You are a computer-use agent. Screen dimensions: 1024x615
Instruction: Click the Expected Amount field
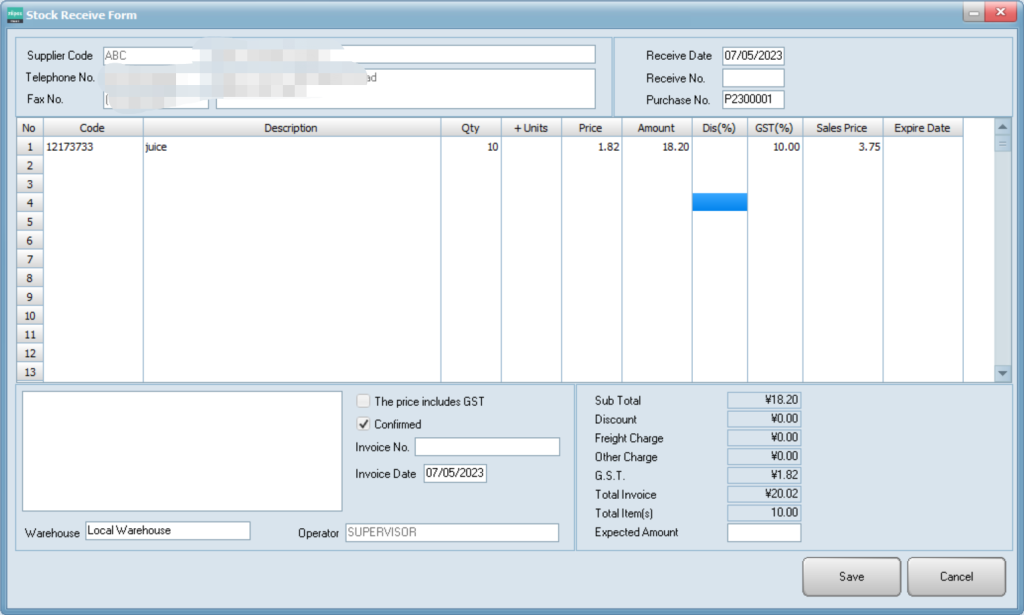tap(763, 533)
